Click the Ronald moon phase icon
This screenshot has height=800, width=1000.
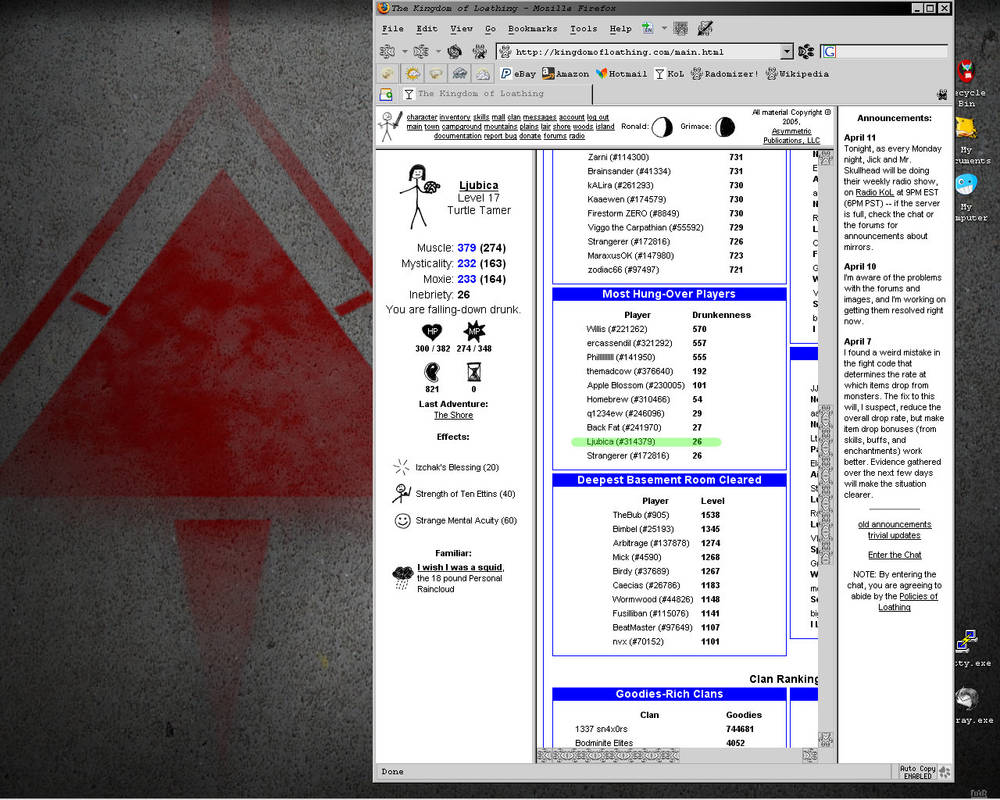662,127
